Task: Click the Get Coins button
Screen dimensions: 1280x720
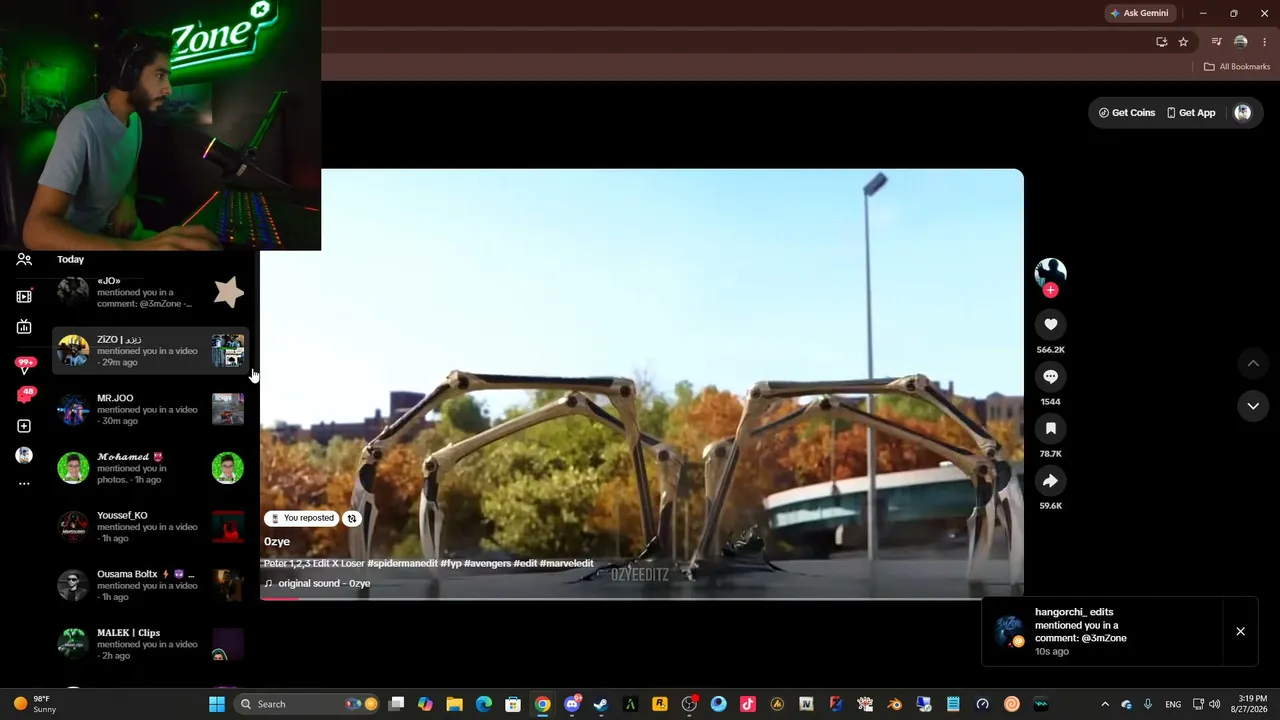Action: (1127, 113)
